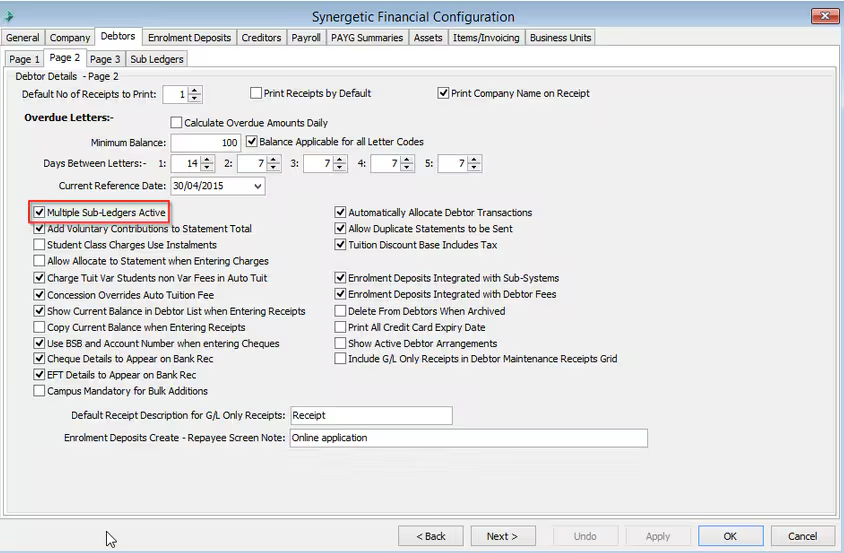844x553 pixels.
Task: Close the Financial Configuration window
Action: pyautogui.click(x=825, y=16)
